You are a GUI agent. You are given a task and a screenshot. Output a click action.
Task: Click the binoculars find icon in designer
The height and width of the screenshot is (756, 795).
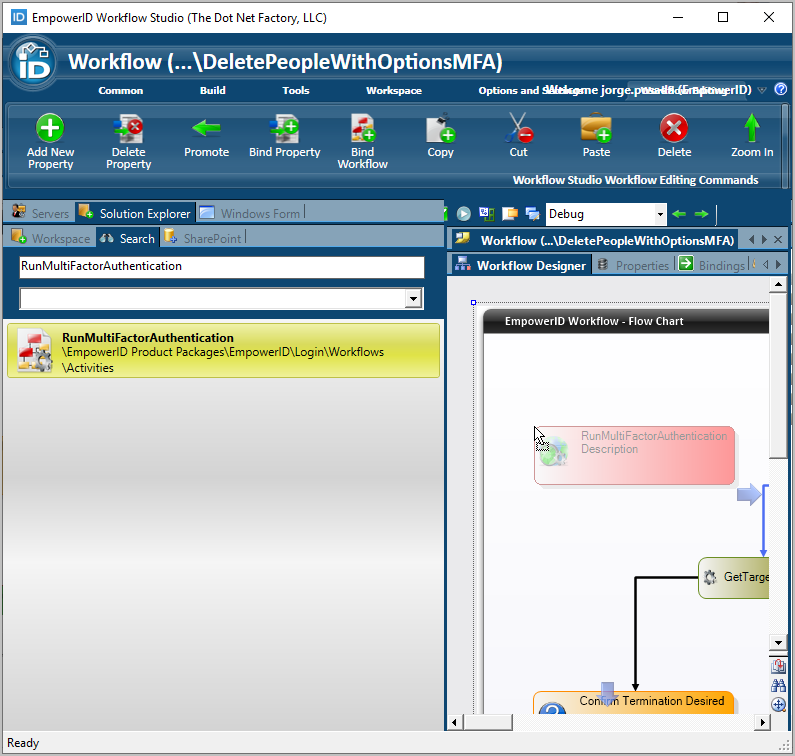point(778,685)
